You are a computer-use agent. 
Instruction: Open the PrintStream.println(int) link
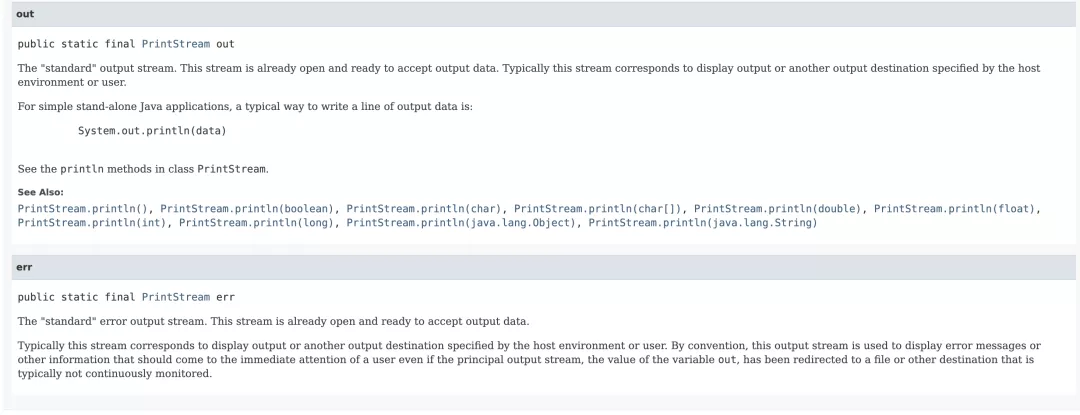coord(93,222)
